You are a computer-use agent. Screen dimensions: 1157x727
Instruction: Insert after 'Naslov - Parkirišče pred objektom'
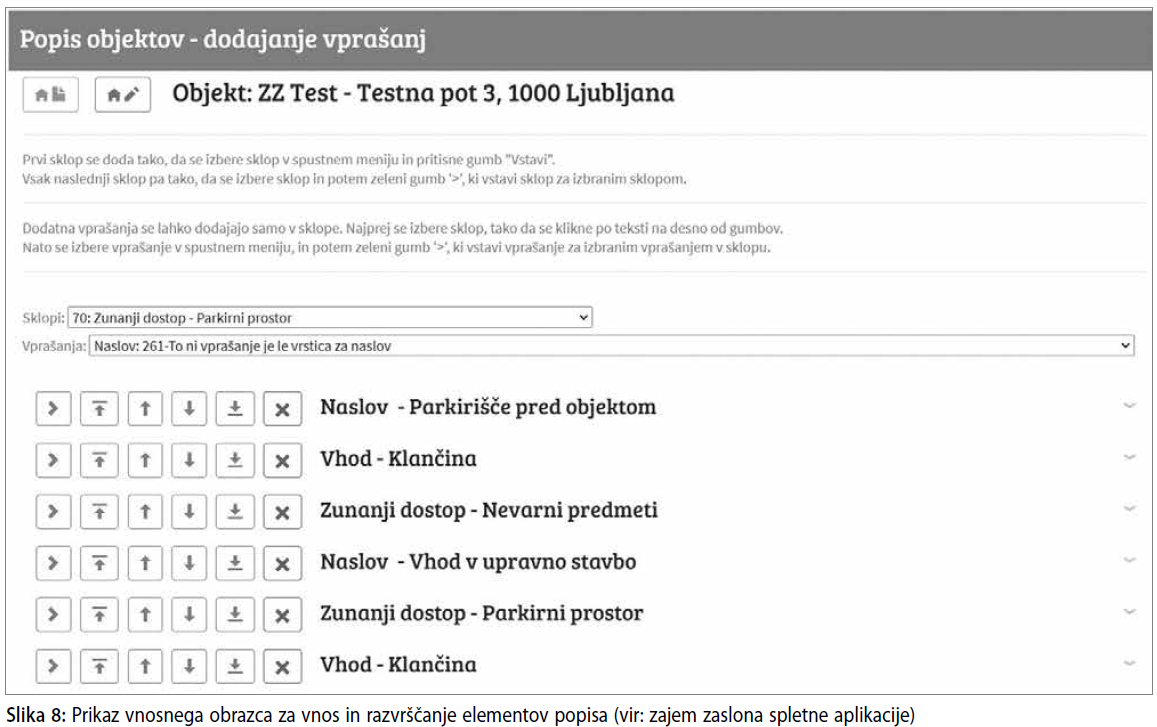(x=53, y=408)
